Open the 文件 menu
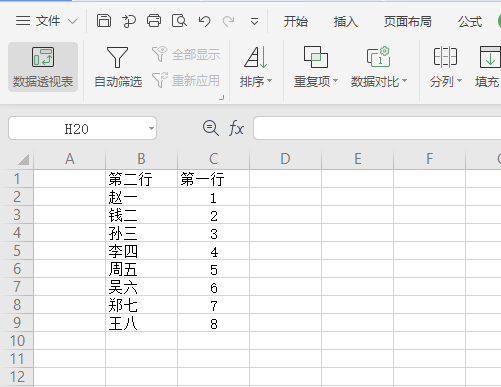This screenshot has height=387, width=501. (38, 21)
